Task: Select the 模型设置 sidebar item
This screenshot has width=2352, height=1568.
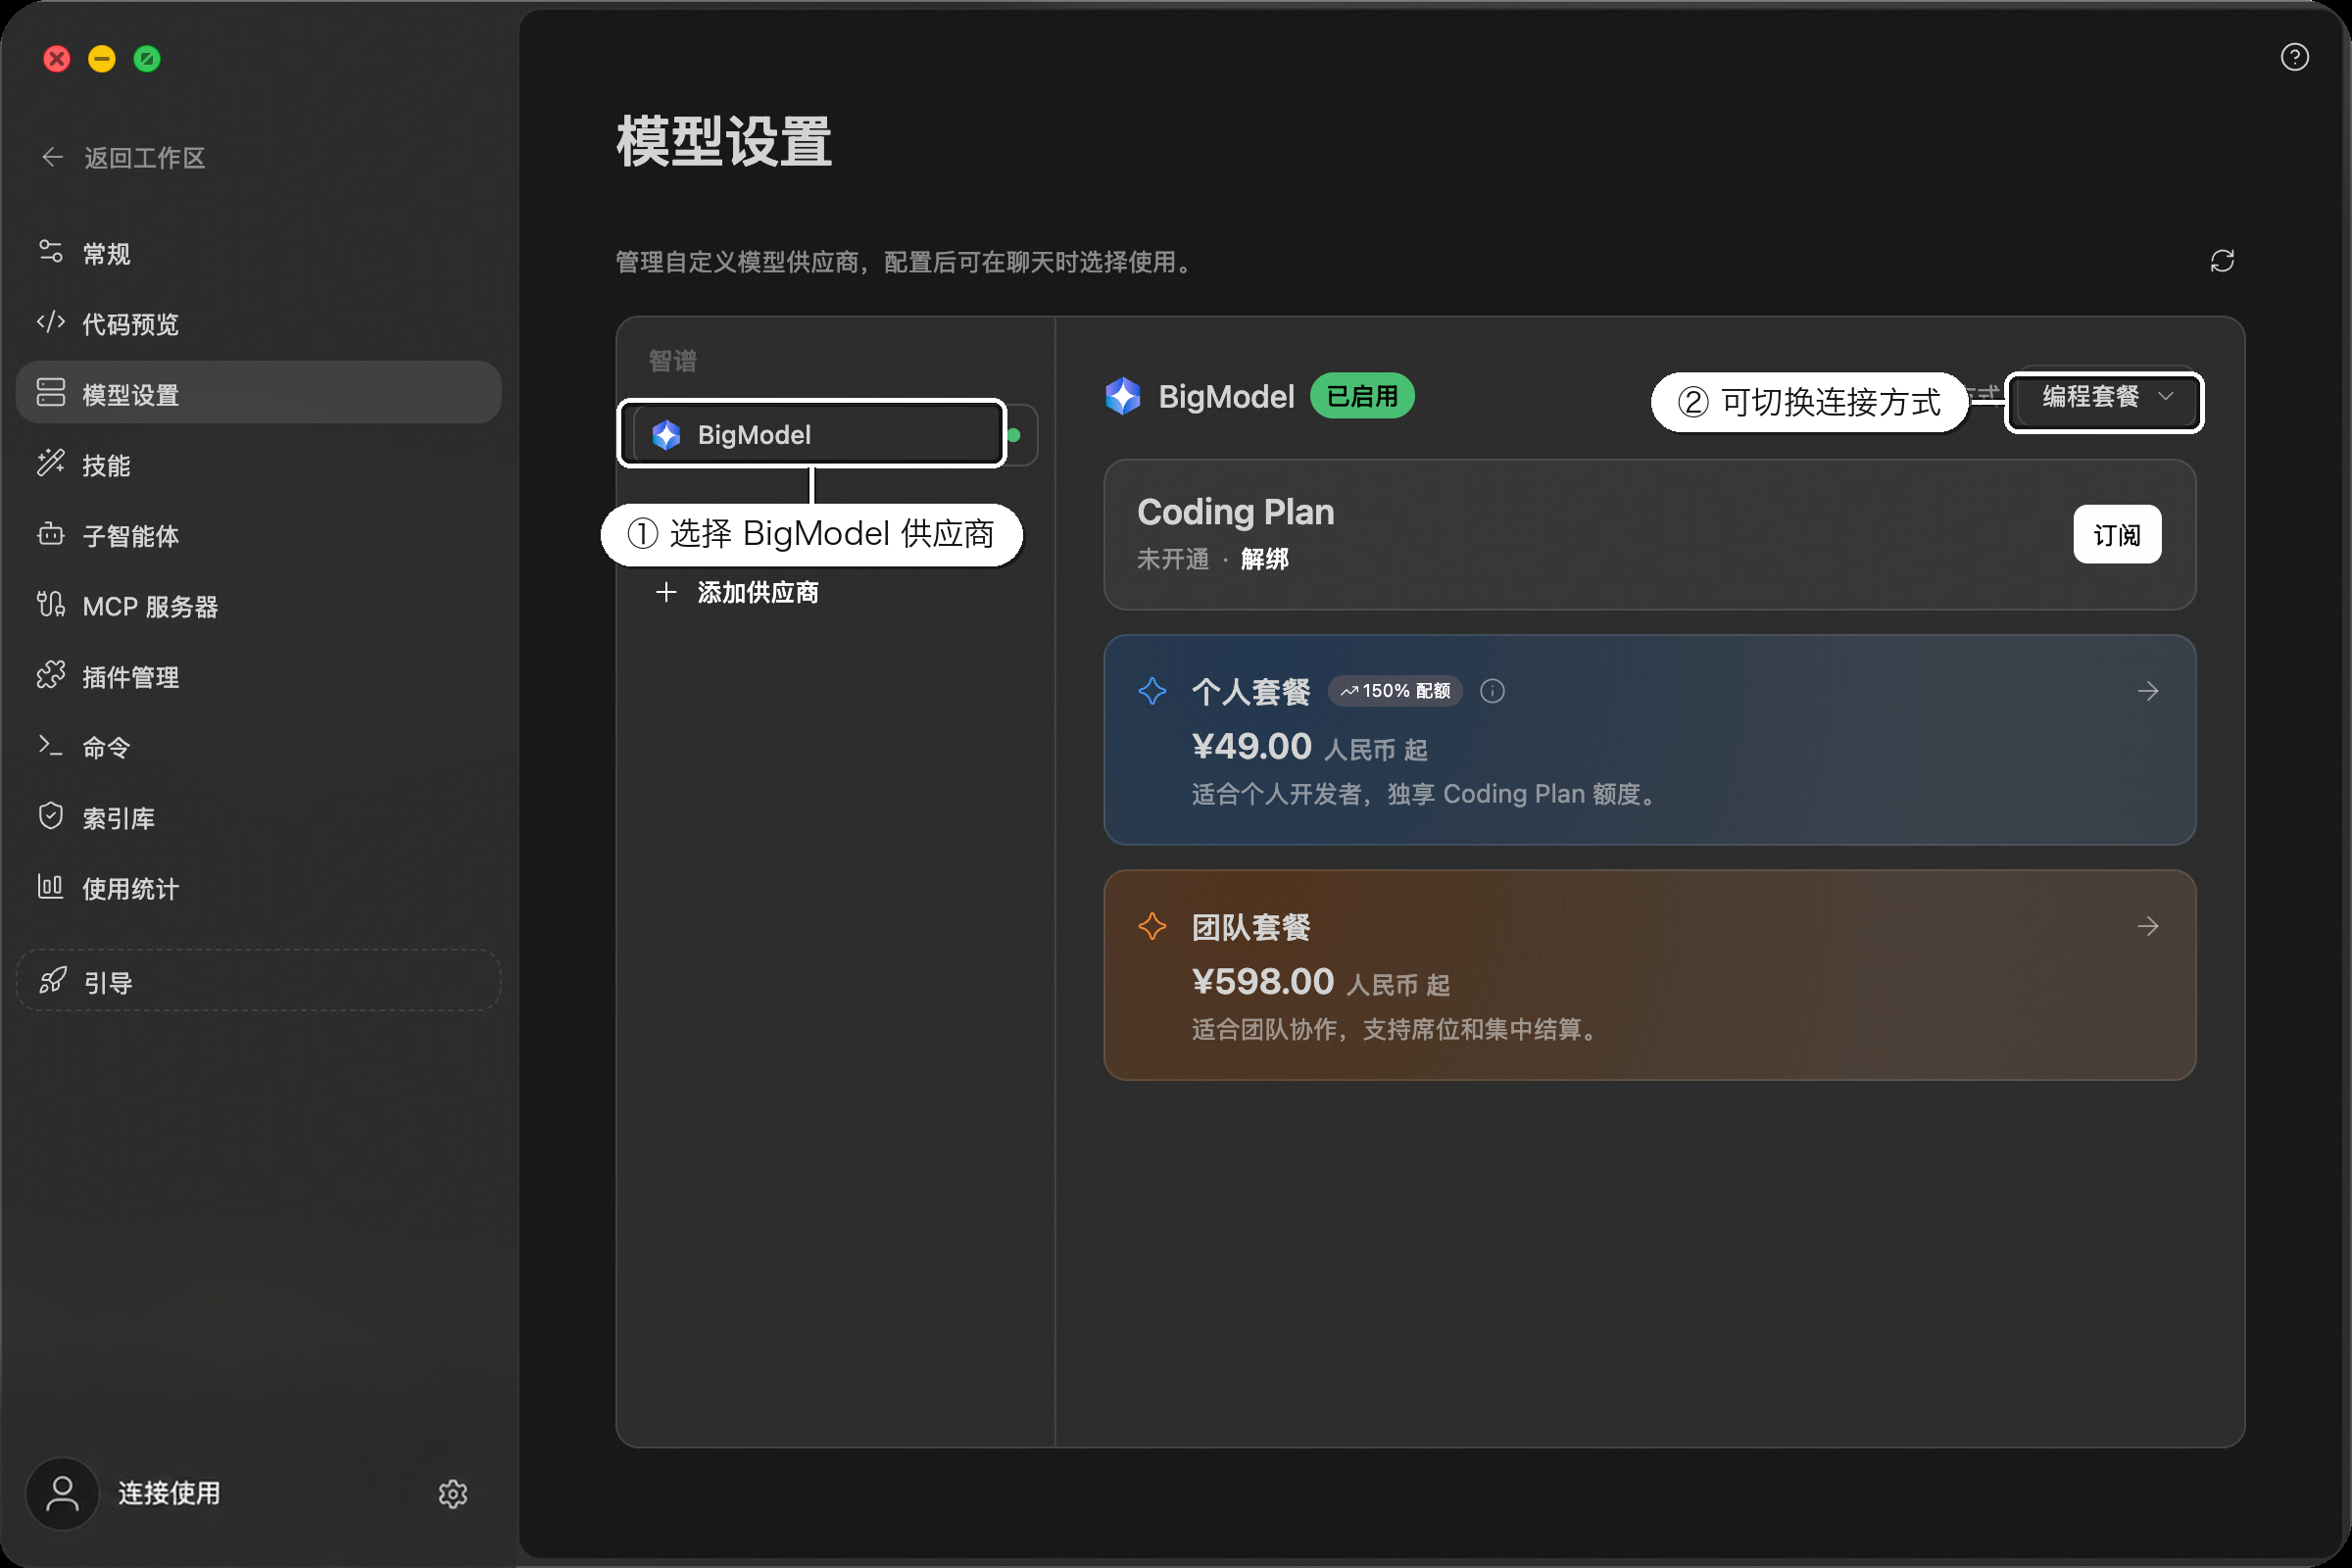Action: pos(258,394)
